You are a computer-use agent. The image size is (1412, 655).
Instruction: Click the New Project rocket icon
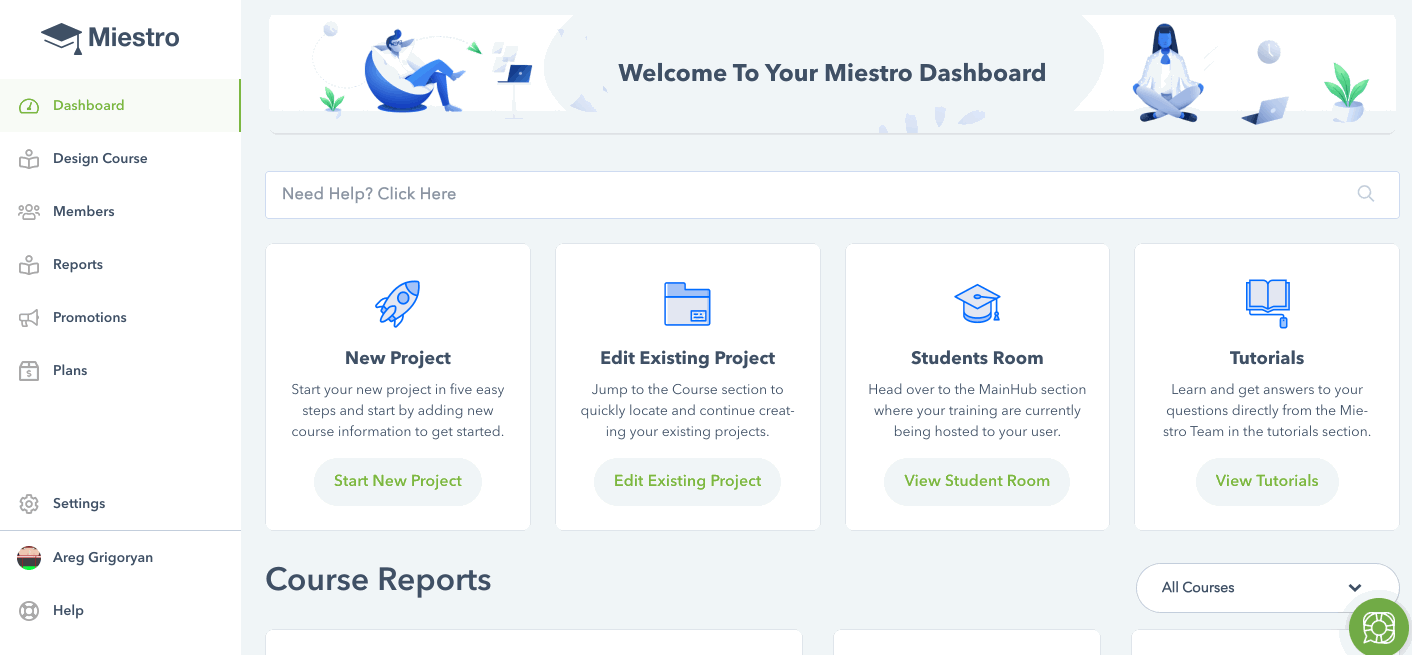click(397, 303)
